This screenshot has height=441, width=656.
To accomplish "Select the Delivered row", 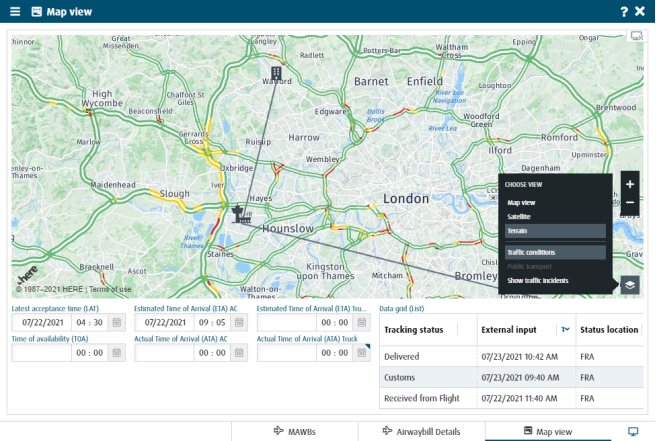I will pyautogui.click(x=511, y=356).
